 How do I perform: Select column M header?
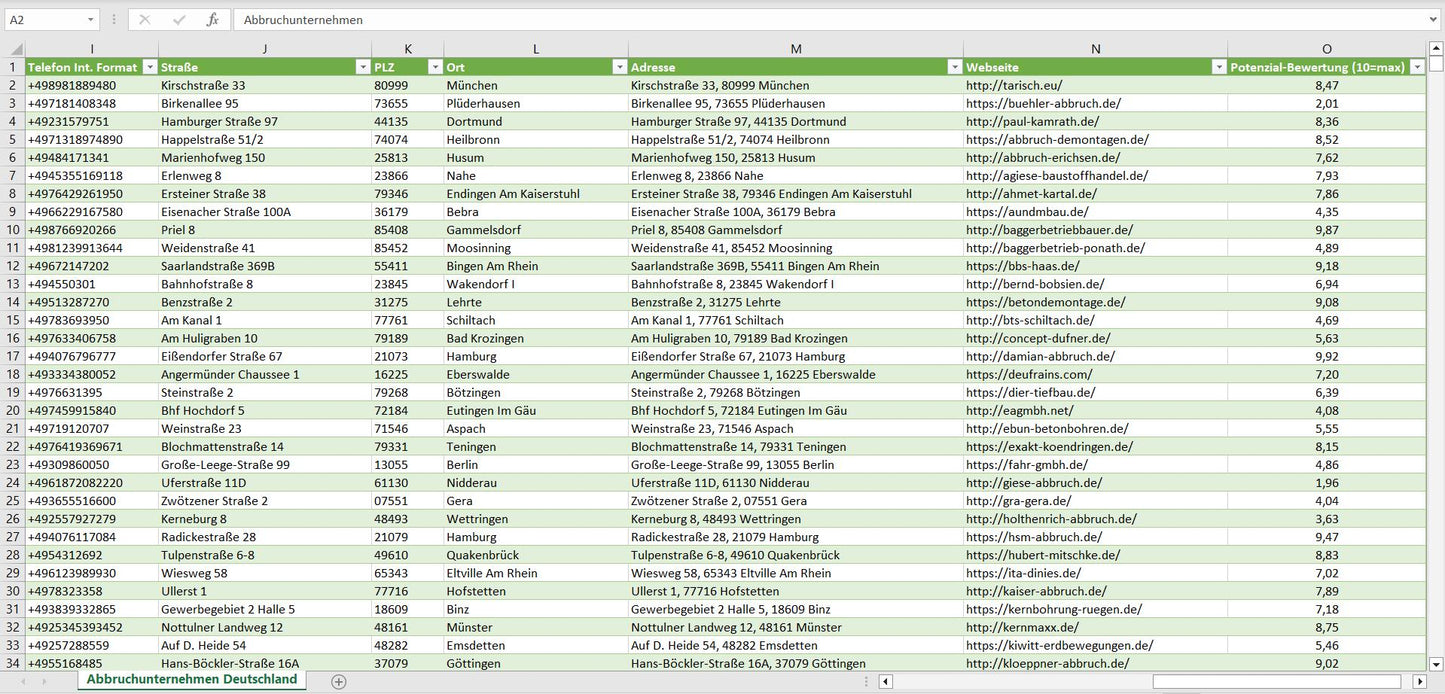click(x=795, y=49)
